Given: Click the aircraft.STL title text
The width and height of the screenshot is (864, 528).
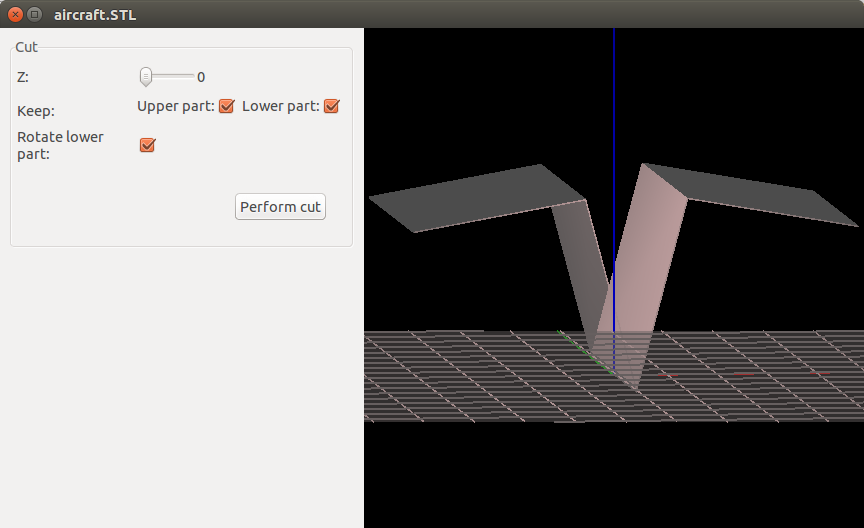Looking at the screenshot, I should [95, 15].
